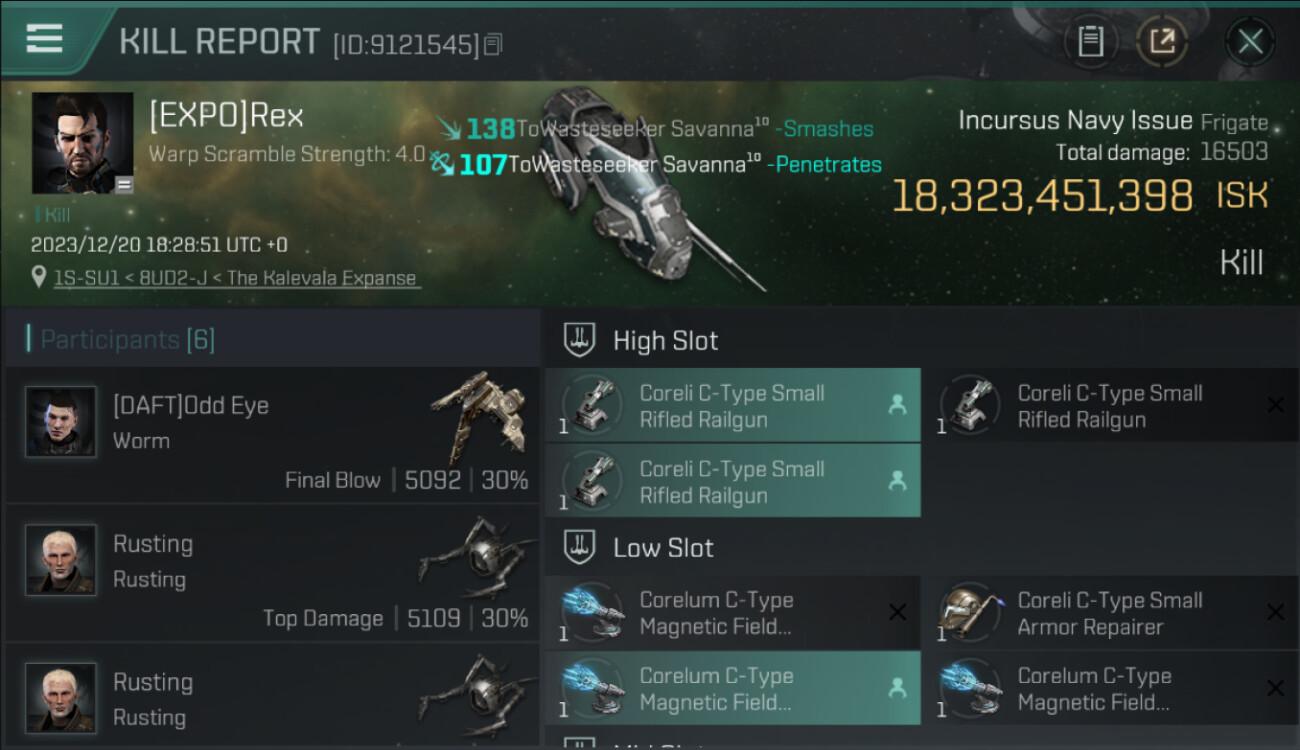This screenshot has height=750, width=1300.
Task: Select the highlighted Corelum Magnetic Field module
Action: coord(733,688)
